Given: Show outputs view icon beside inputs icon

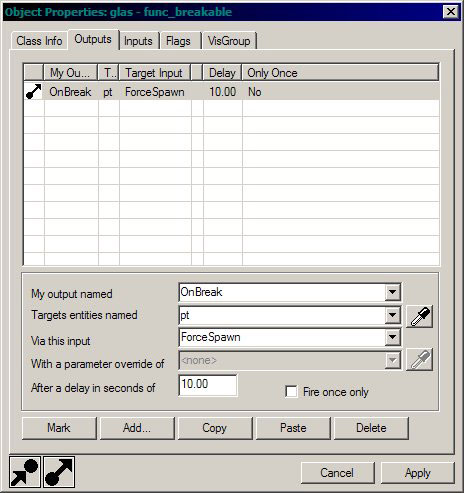Looking at the screenshot, I should coord(59,472).
